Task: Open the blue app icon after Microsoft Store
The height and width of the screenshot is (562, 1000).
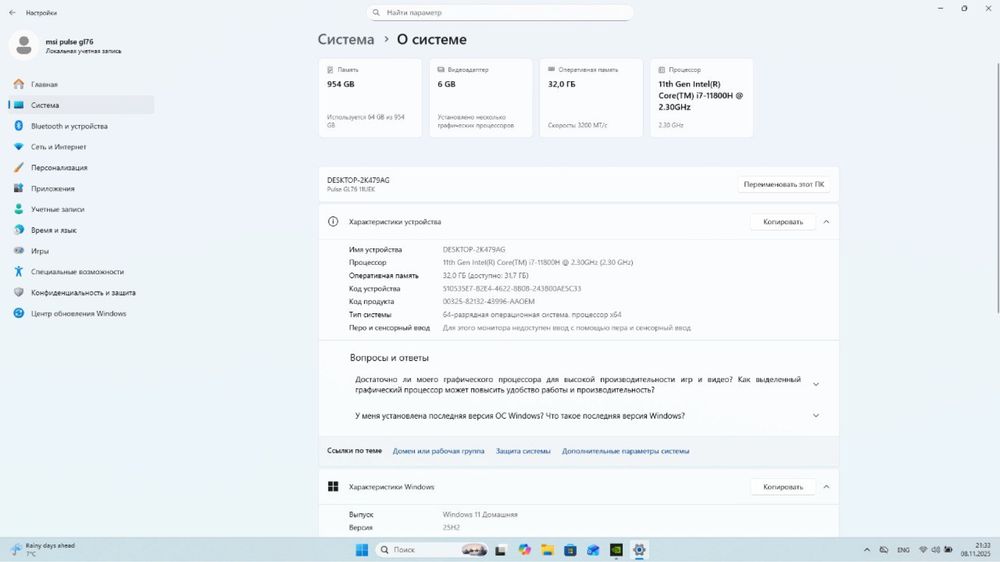Action: click(x=593, y=550)
